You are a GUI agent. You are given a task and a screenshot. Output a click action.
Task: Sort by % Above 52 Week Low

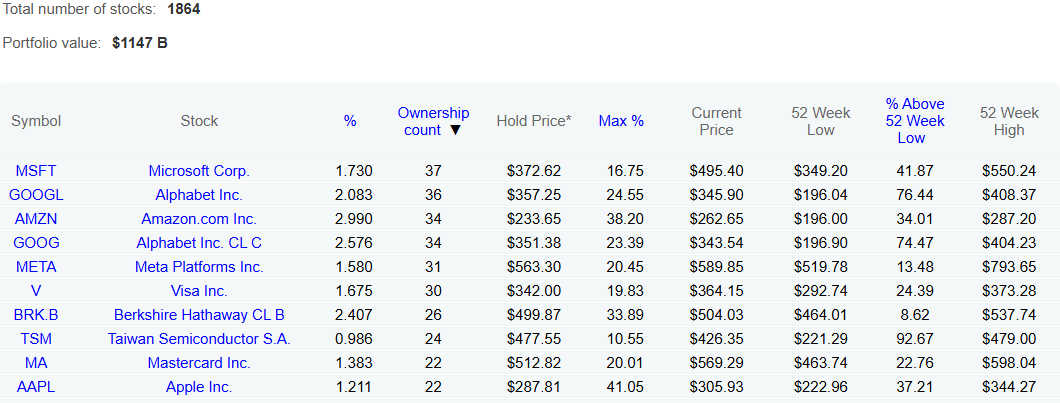(x=915, y=121)
